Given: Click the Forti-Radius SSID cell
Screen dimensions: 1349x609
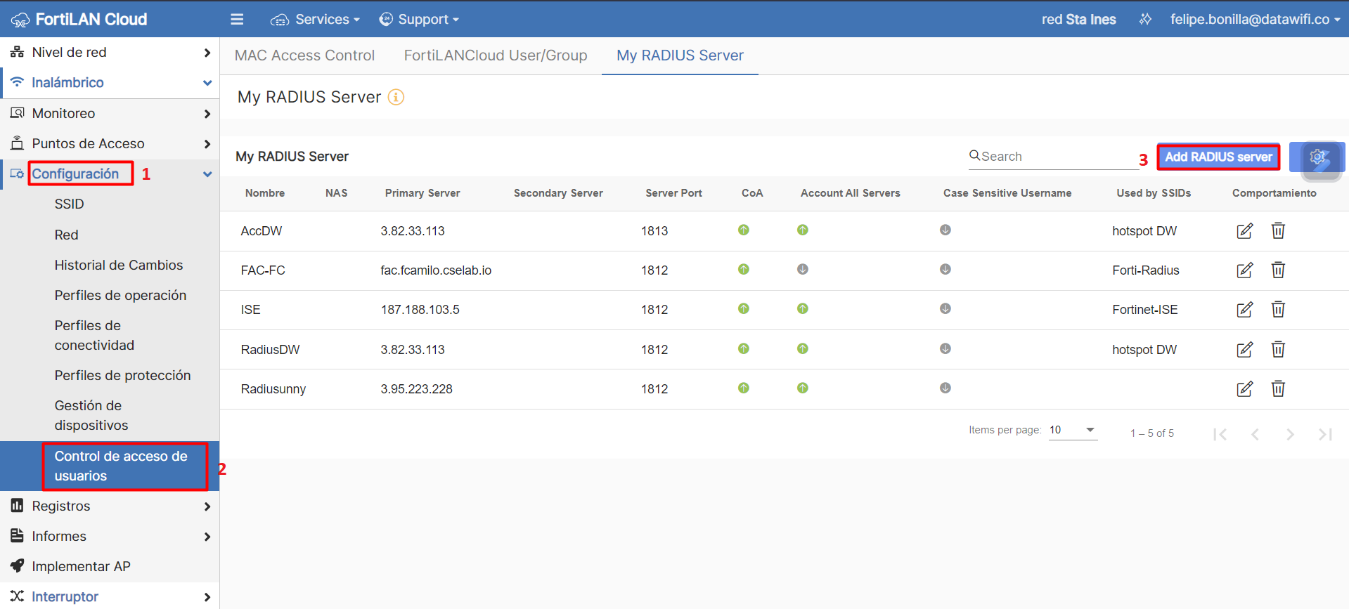Looking at the screenshot, I should (x=1146, y=270).
